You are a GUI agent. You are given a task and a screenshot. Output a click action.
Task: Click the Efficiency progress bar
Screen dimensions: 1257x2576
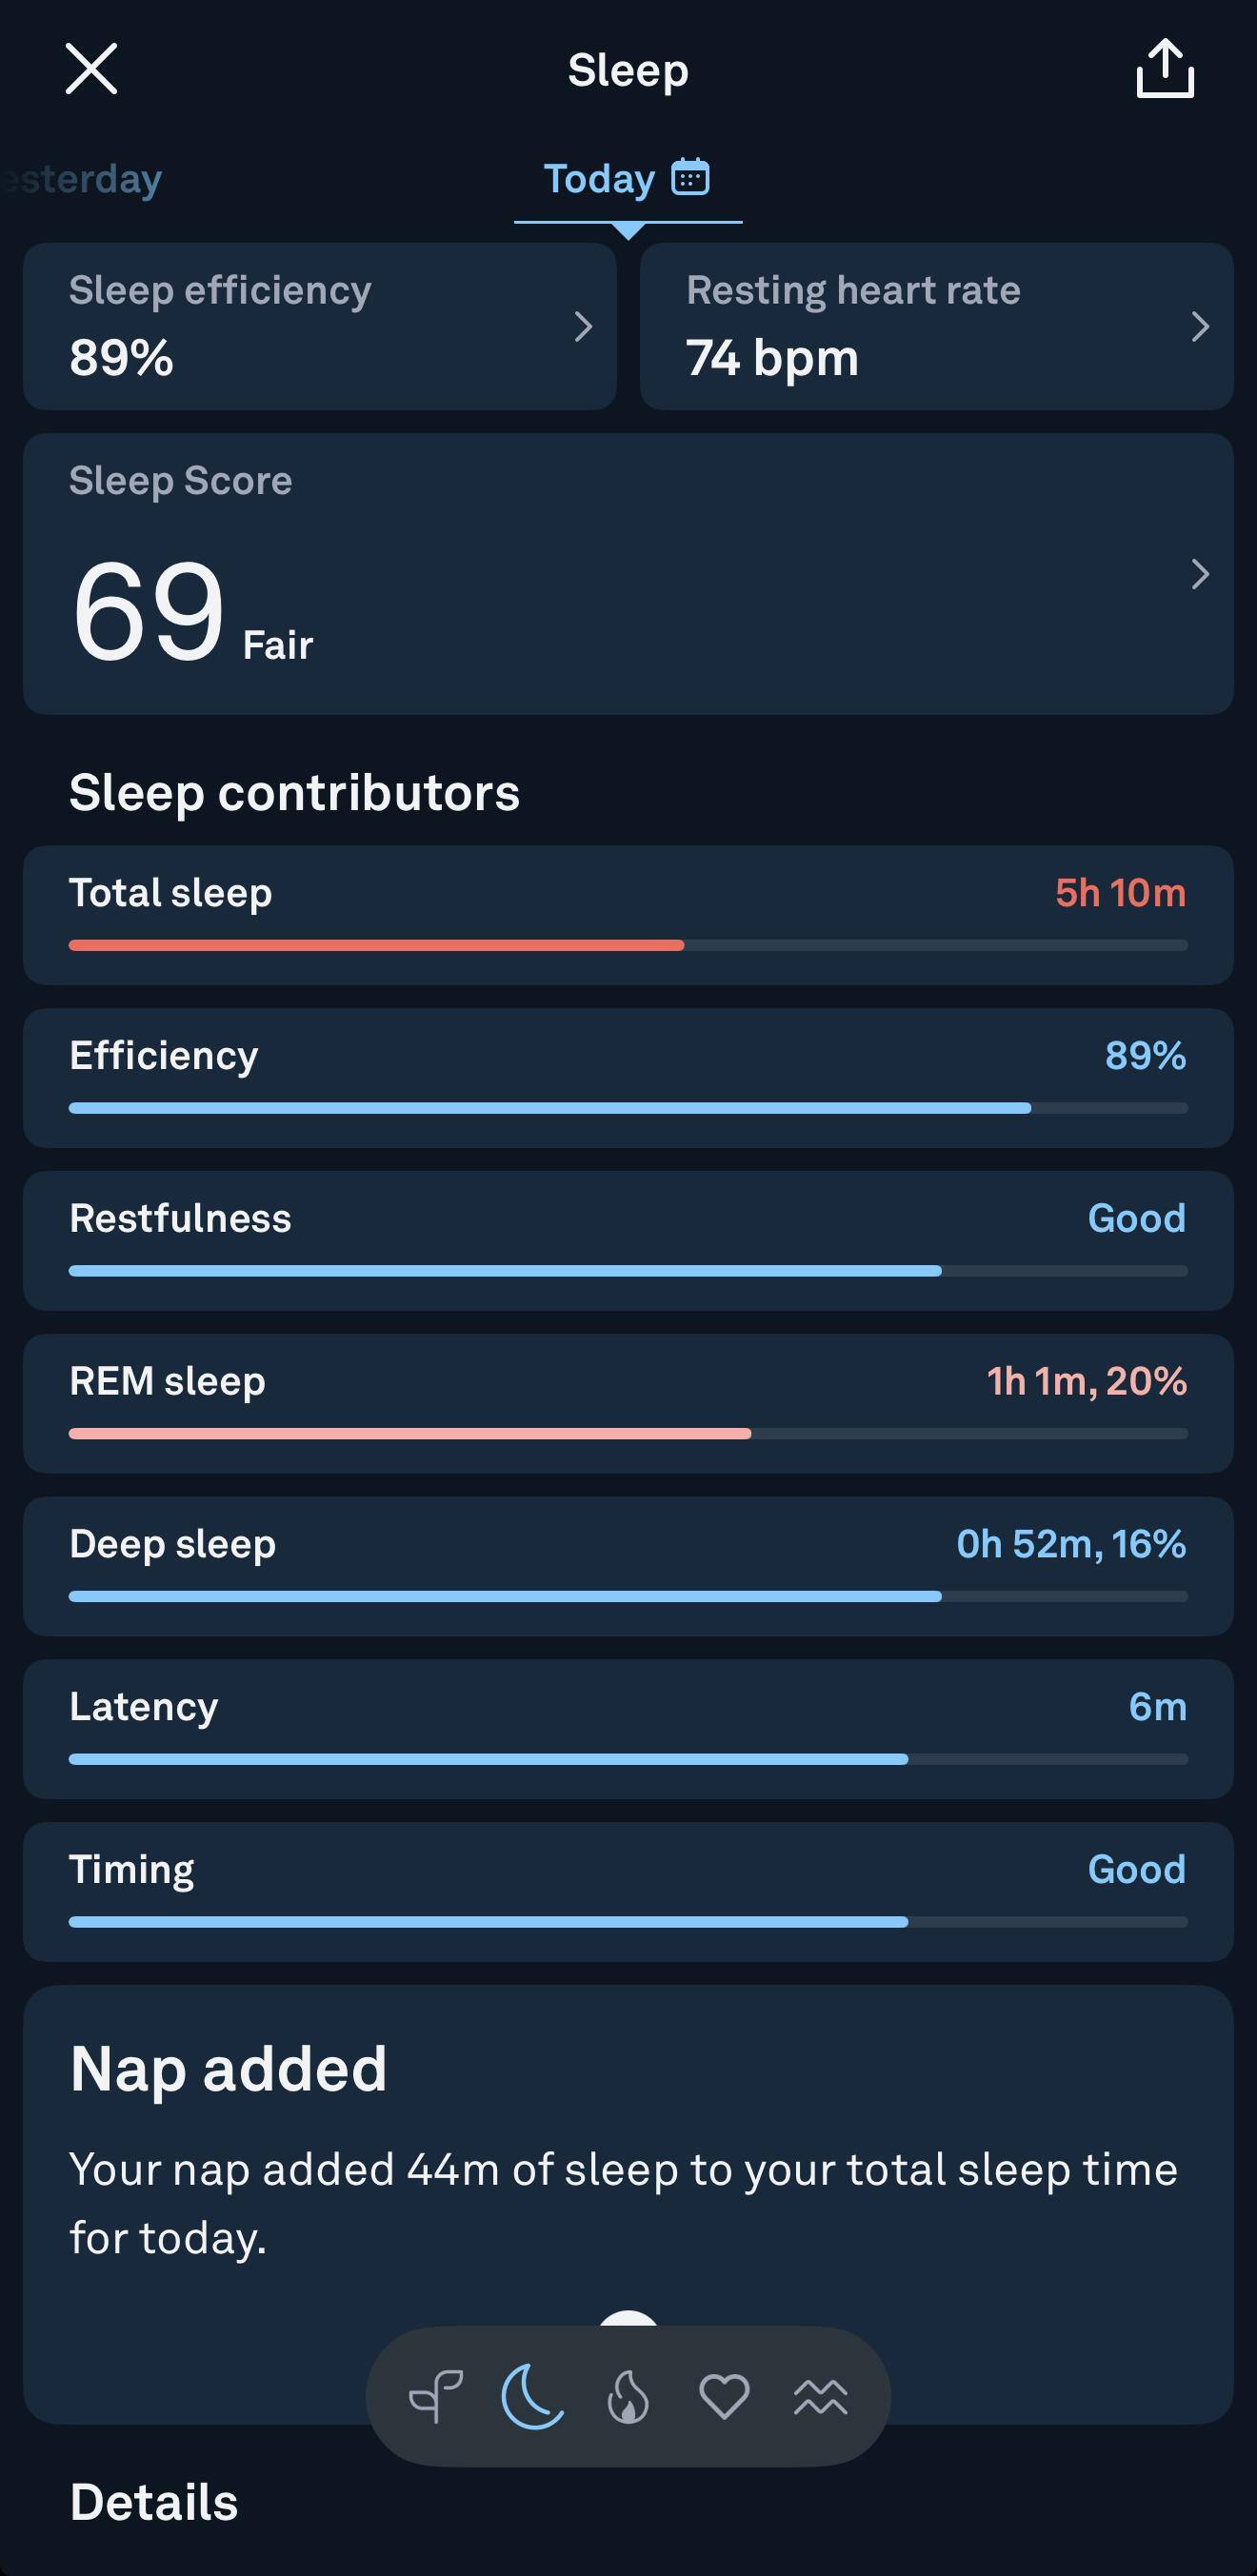click(628, 1108)
